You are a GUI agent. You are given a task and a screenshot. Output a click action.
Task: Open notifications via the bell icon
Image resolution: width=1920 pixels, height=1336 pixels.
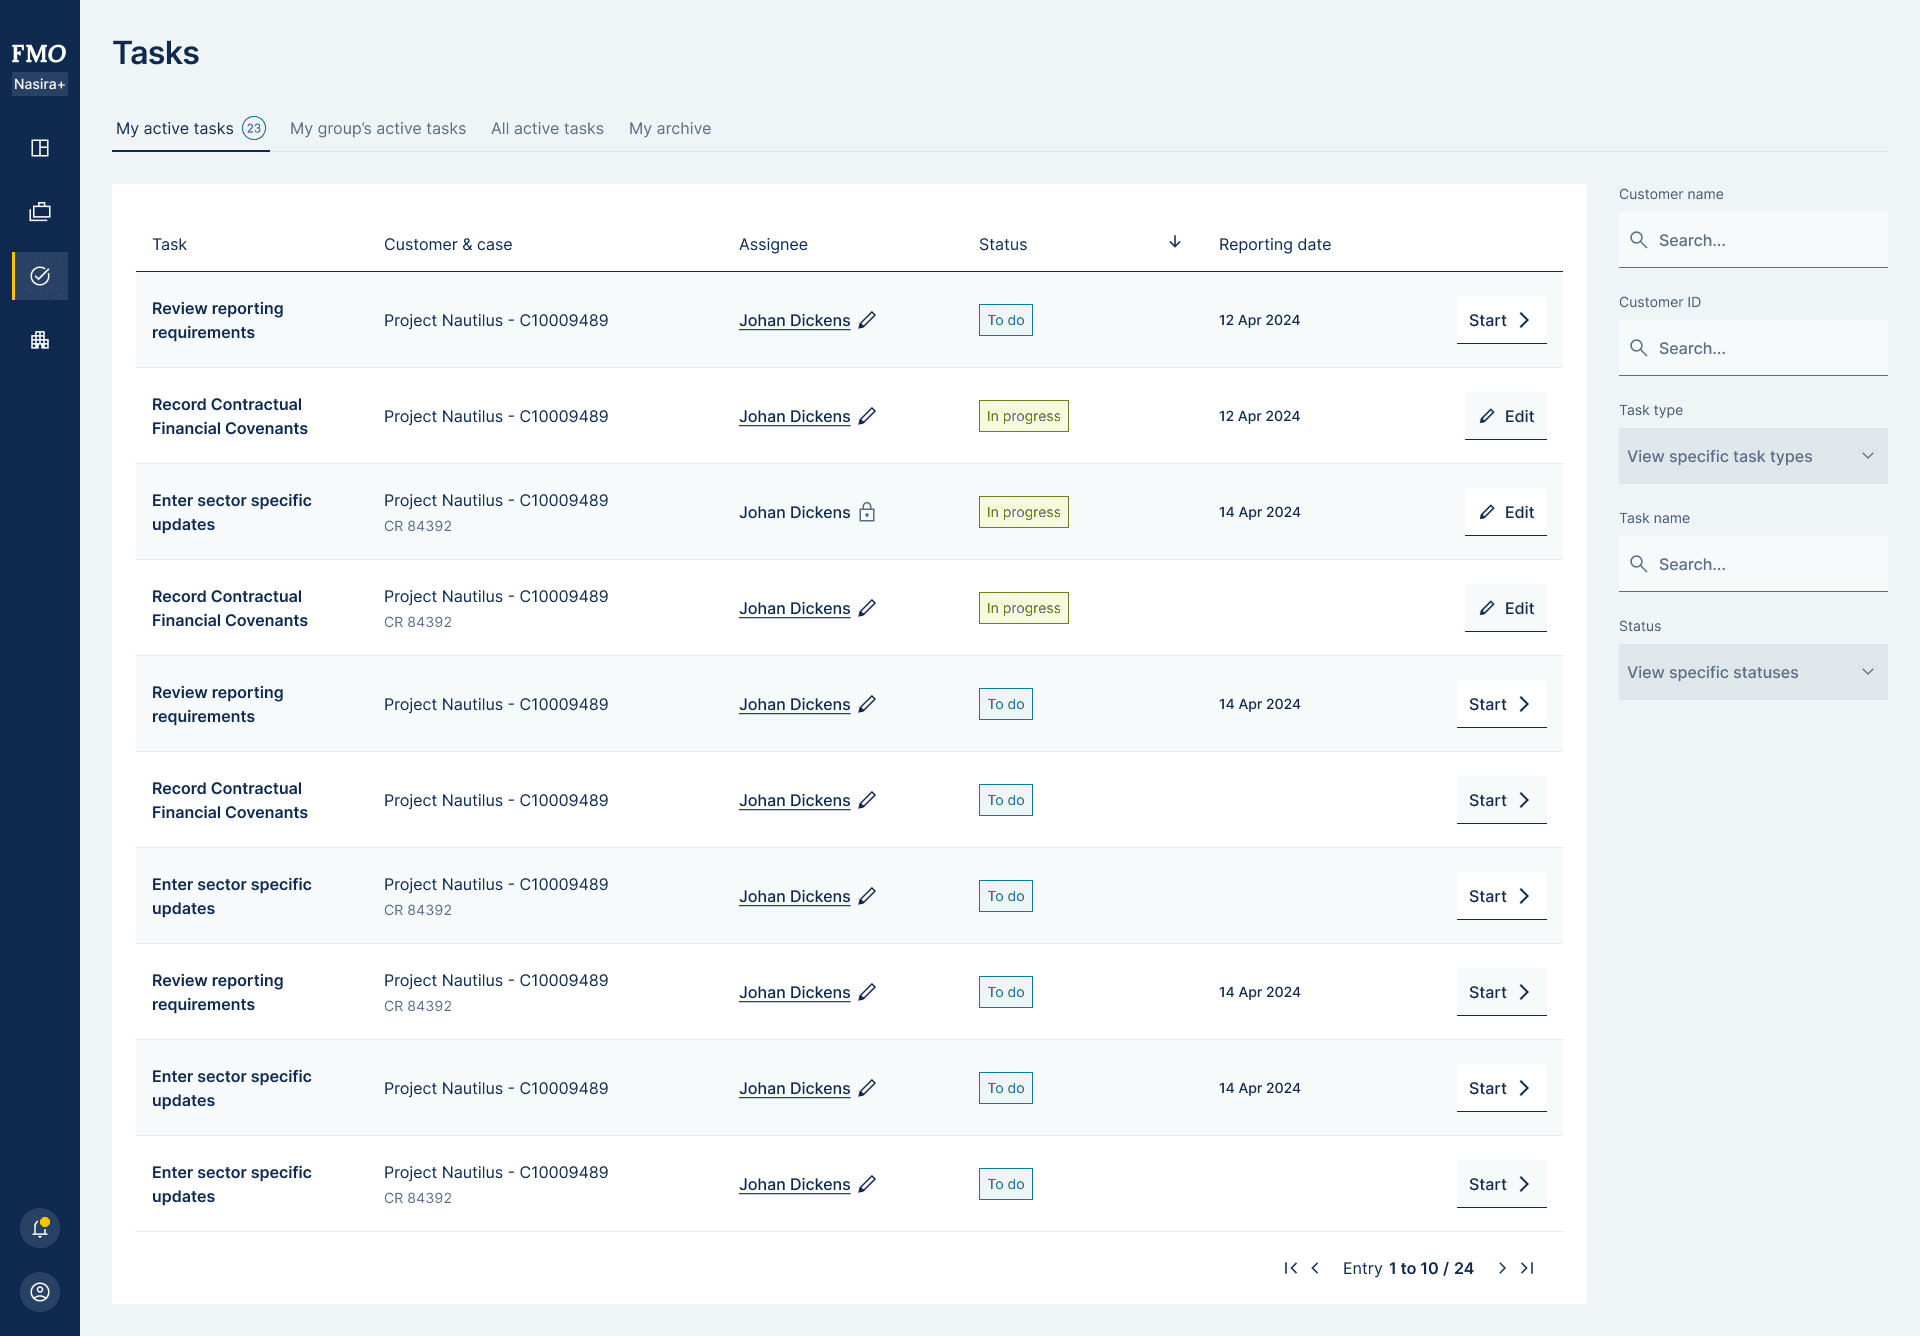(40, 1228)
